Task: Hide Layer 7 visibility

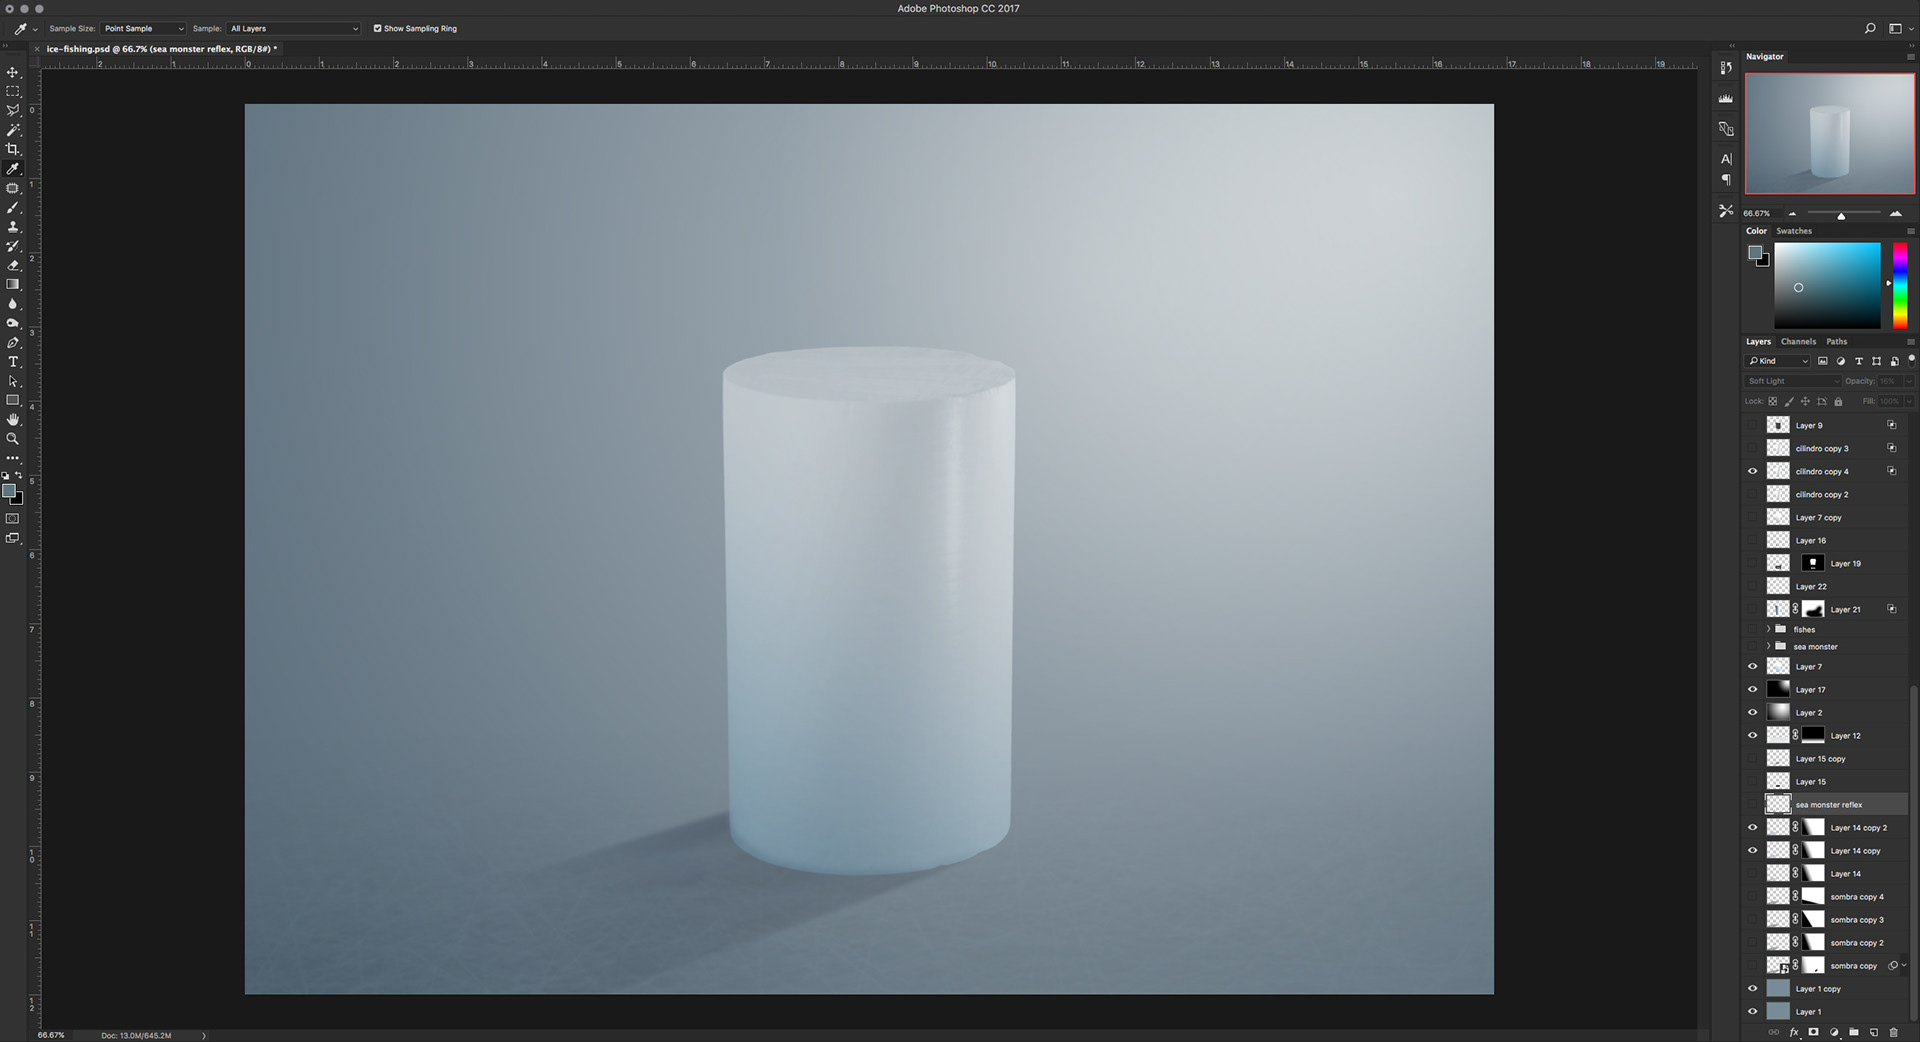Action: pos(1752,667)
